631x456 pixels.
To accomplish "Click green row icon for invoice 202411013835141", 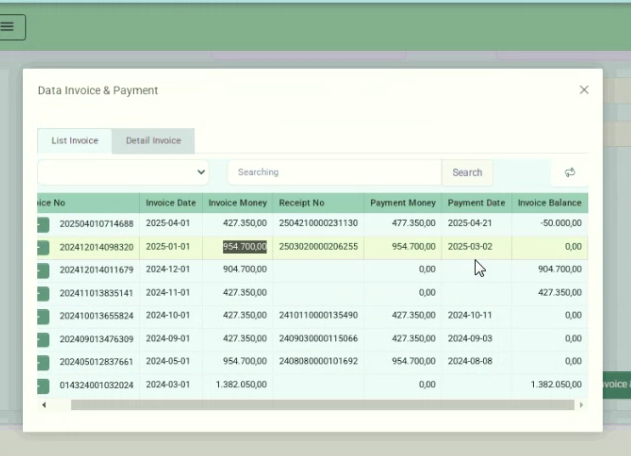I will tap(43, 293).
